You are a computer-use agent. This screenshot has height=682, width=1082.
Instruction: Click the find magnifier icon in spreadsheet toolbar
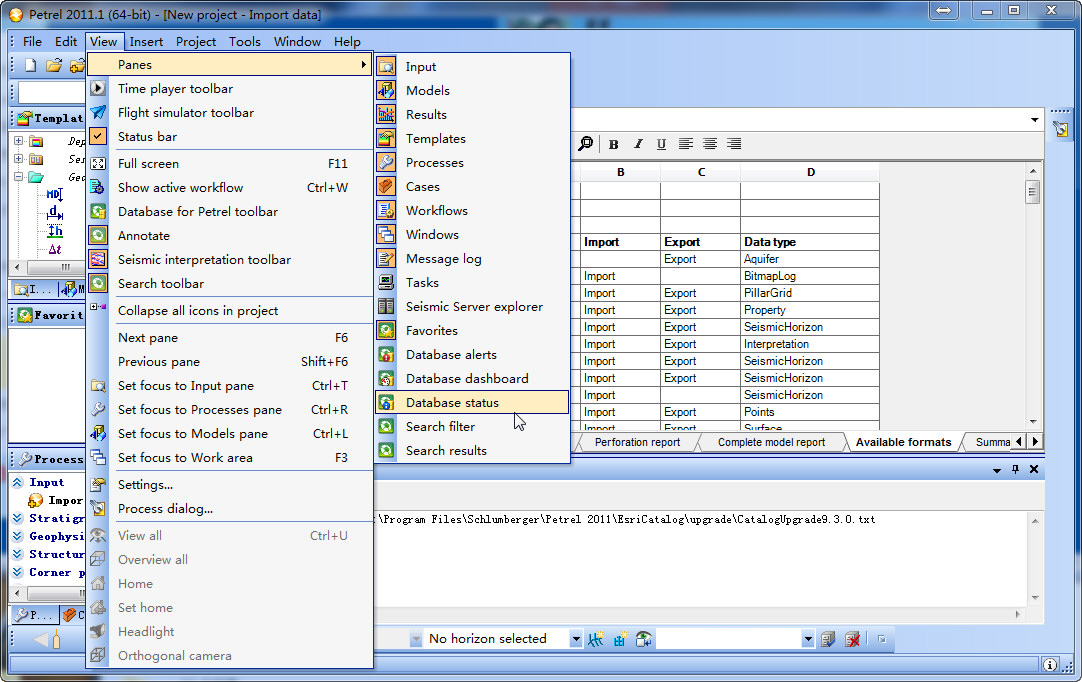[x=585, y=144]
